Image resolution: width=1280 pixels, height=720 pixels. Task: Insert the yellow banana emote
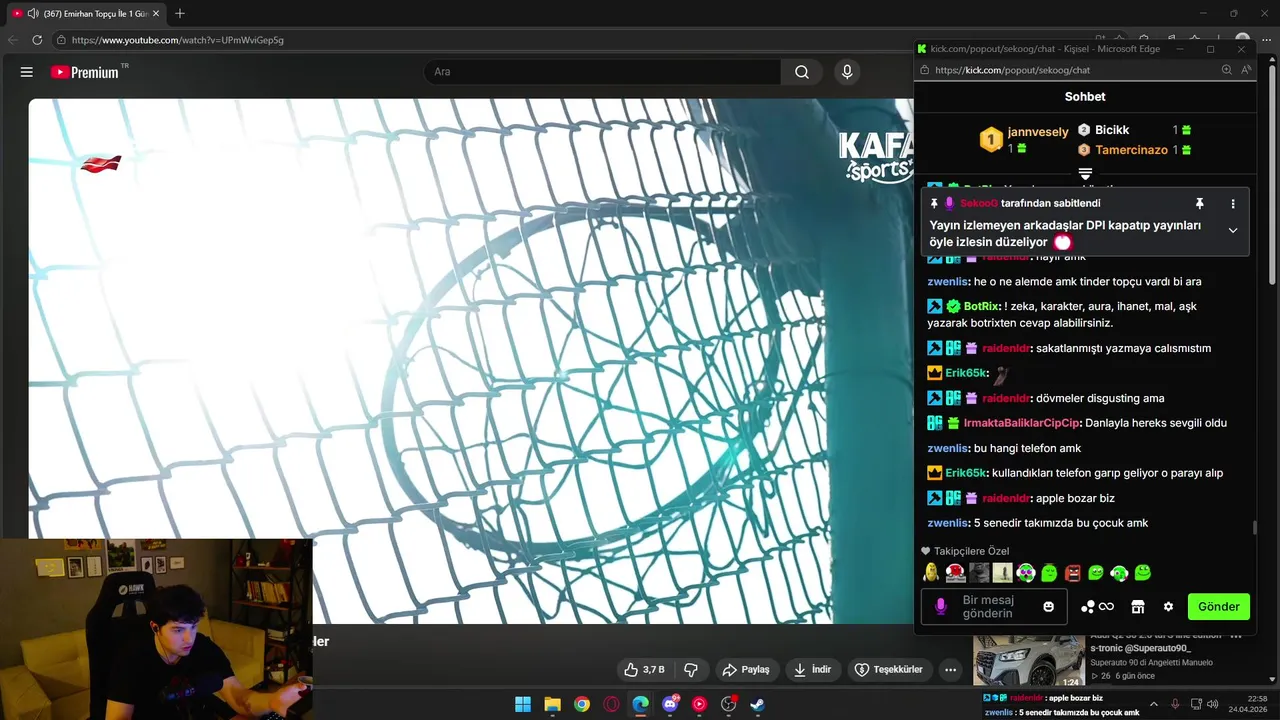click(x=932, y=573)
